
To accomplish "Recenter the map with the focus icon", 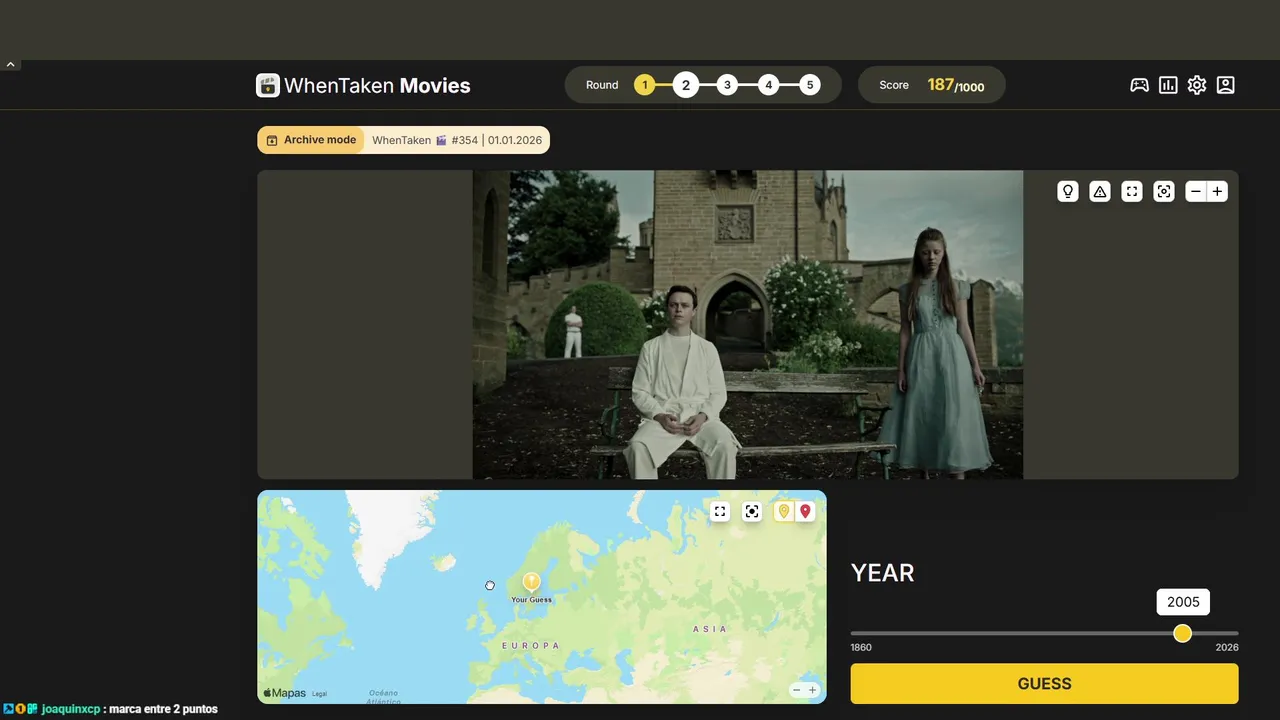I will coord(752,512).
